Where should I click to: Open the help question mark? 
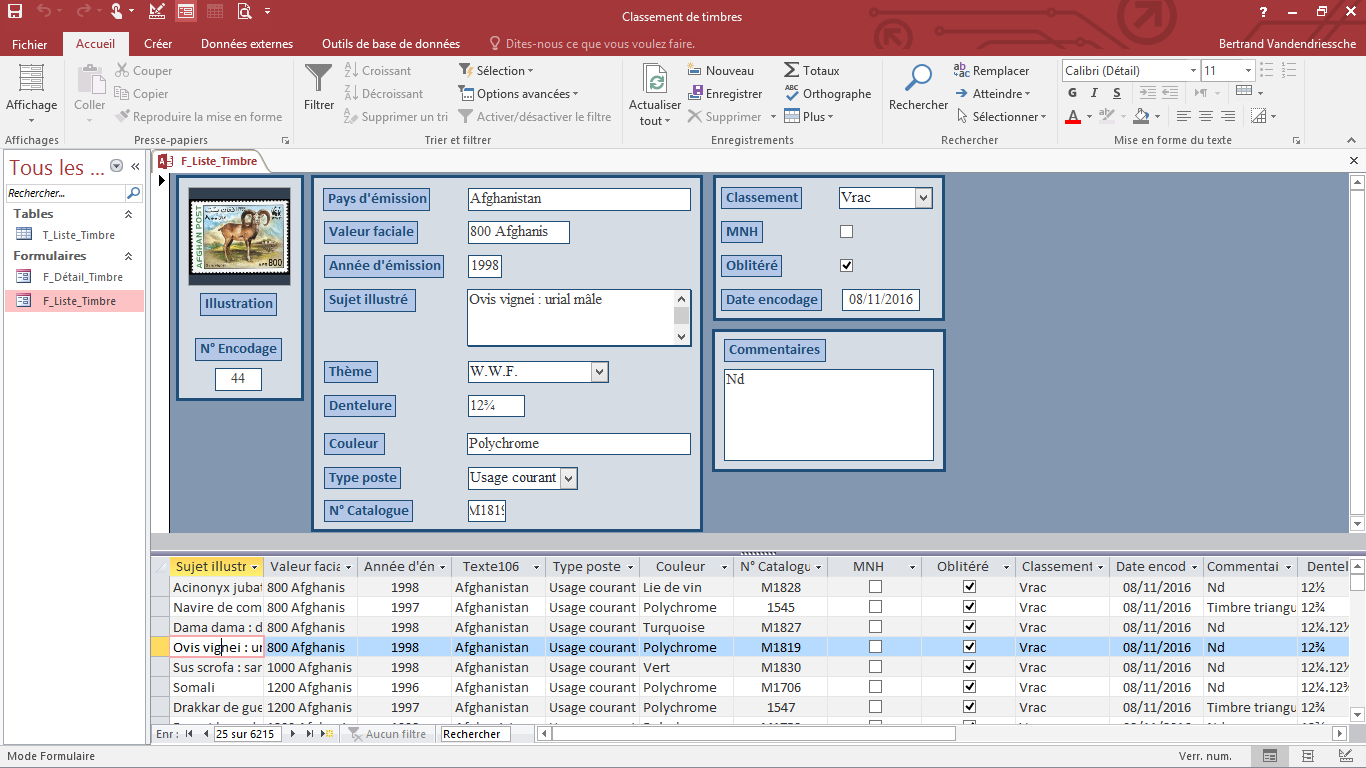tap(1264, 12)
